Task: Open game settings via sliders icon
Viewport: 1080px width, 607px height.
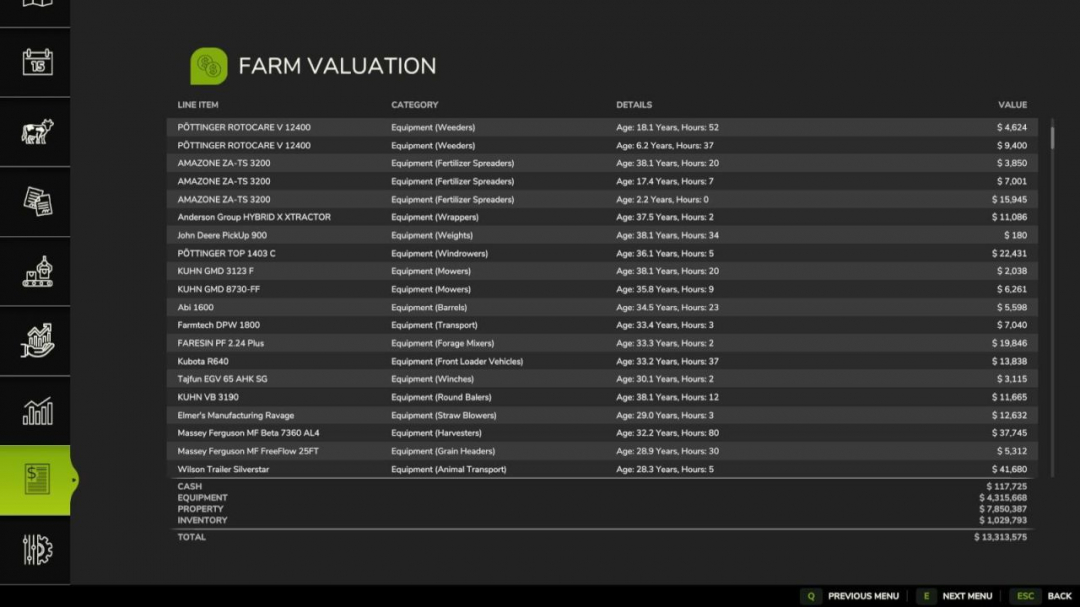Action: point(35,550)
